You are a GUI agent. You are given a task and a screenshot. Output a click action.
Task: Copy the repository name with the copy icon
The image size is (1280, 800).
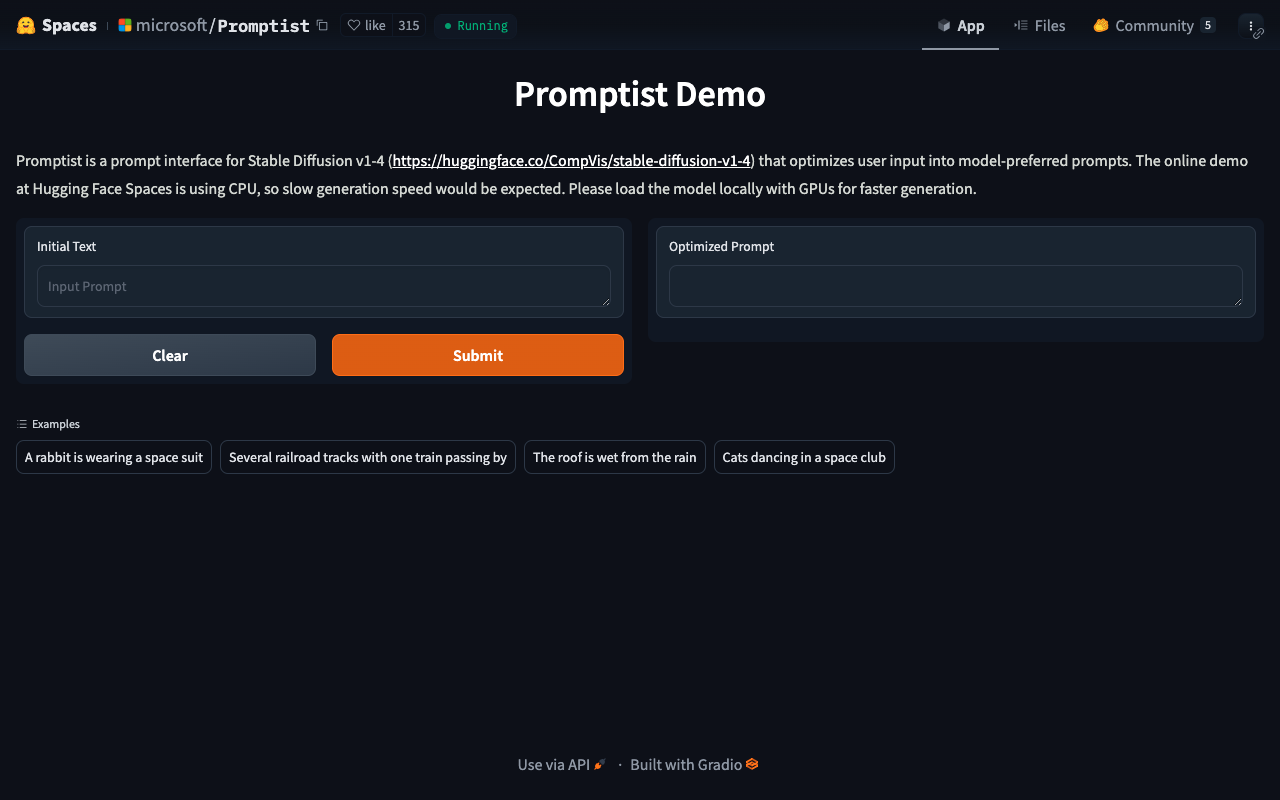[322, 26]
